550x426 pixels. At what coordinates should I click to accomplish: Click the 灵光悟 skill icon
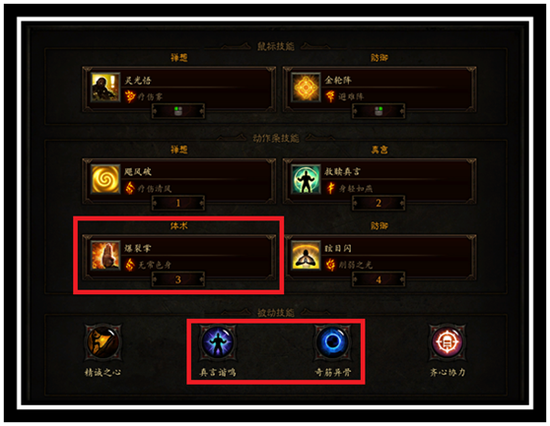tap(105, 87)
